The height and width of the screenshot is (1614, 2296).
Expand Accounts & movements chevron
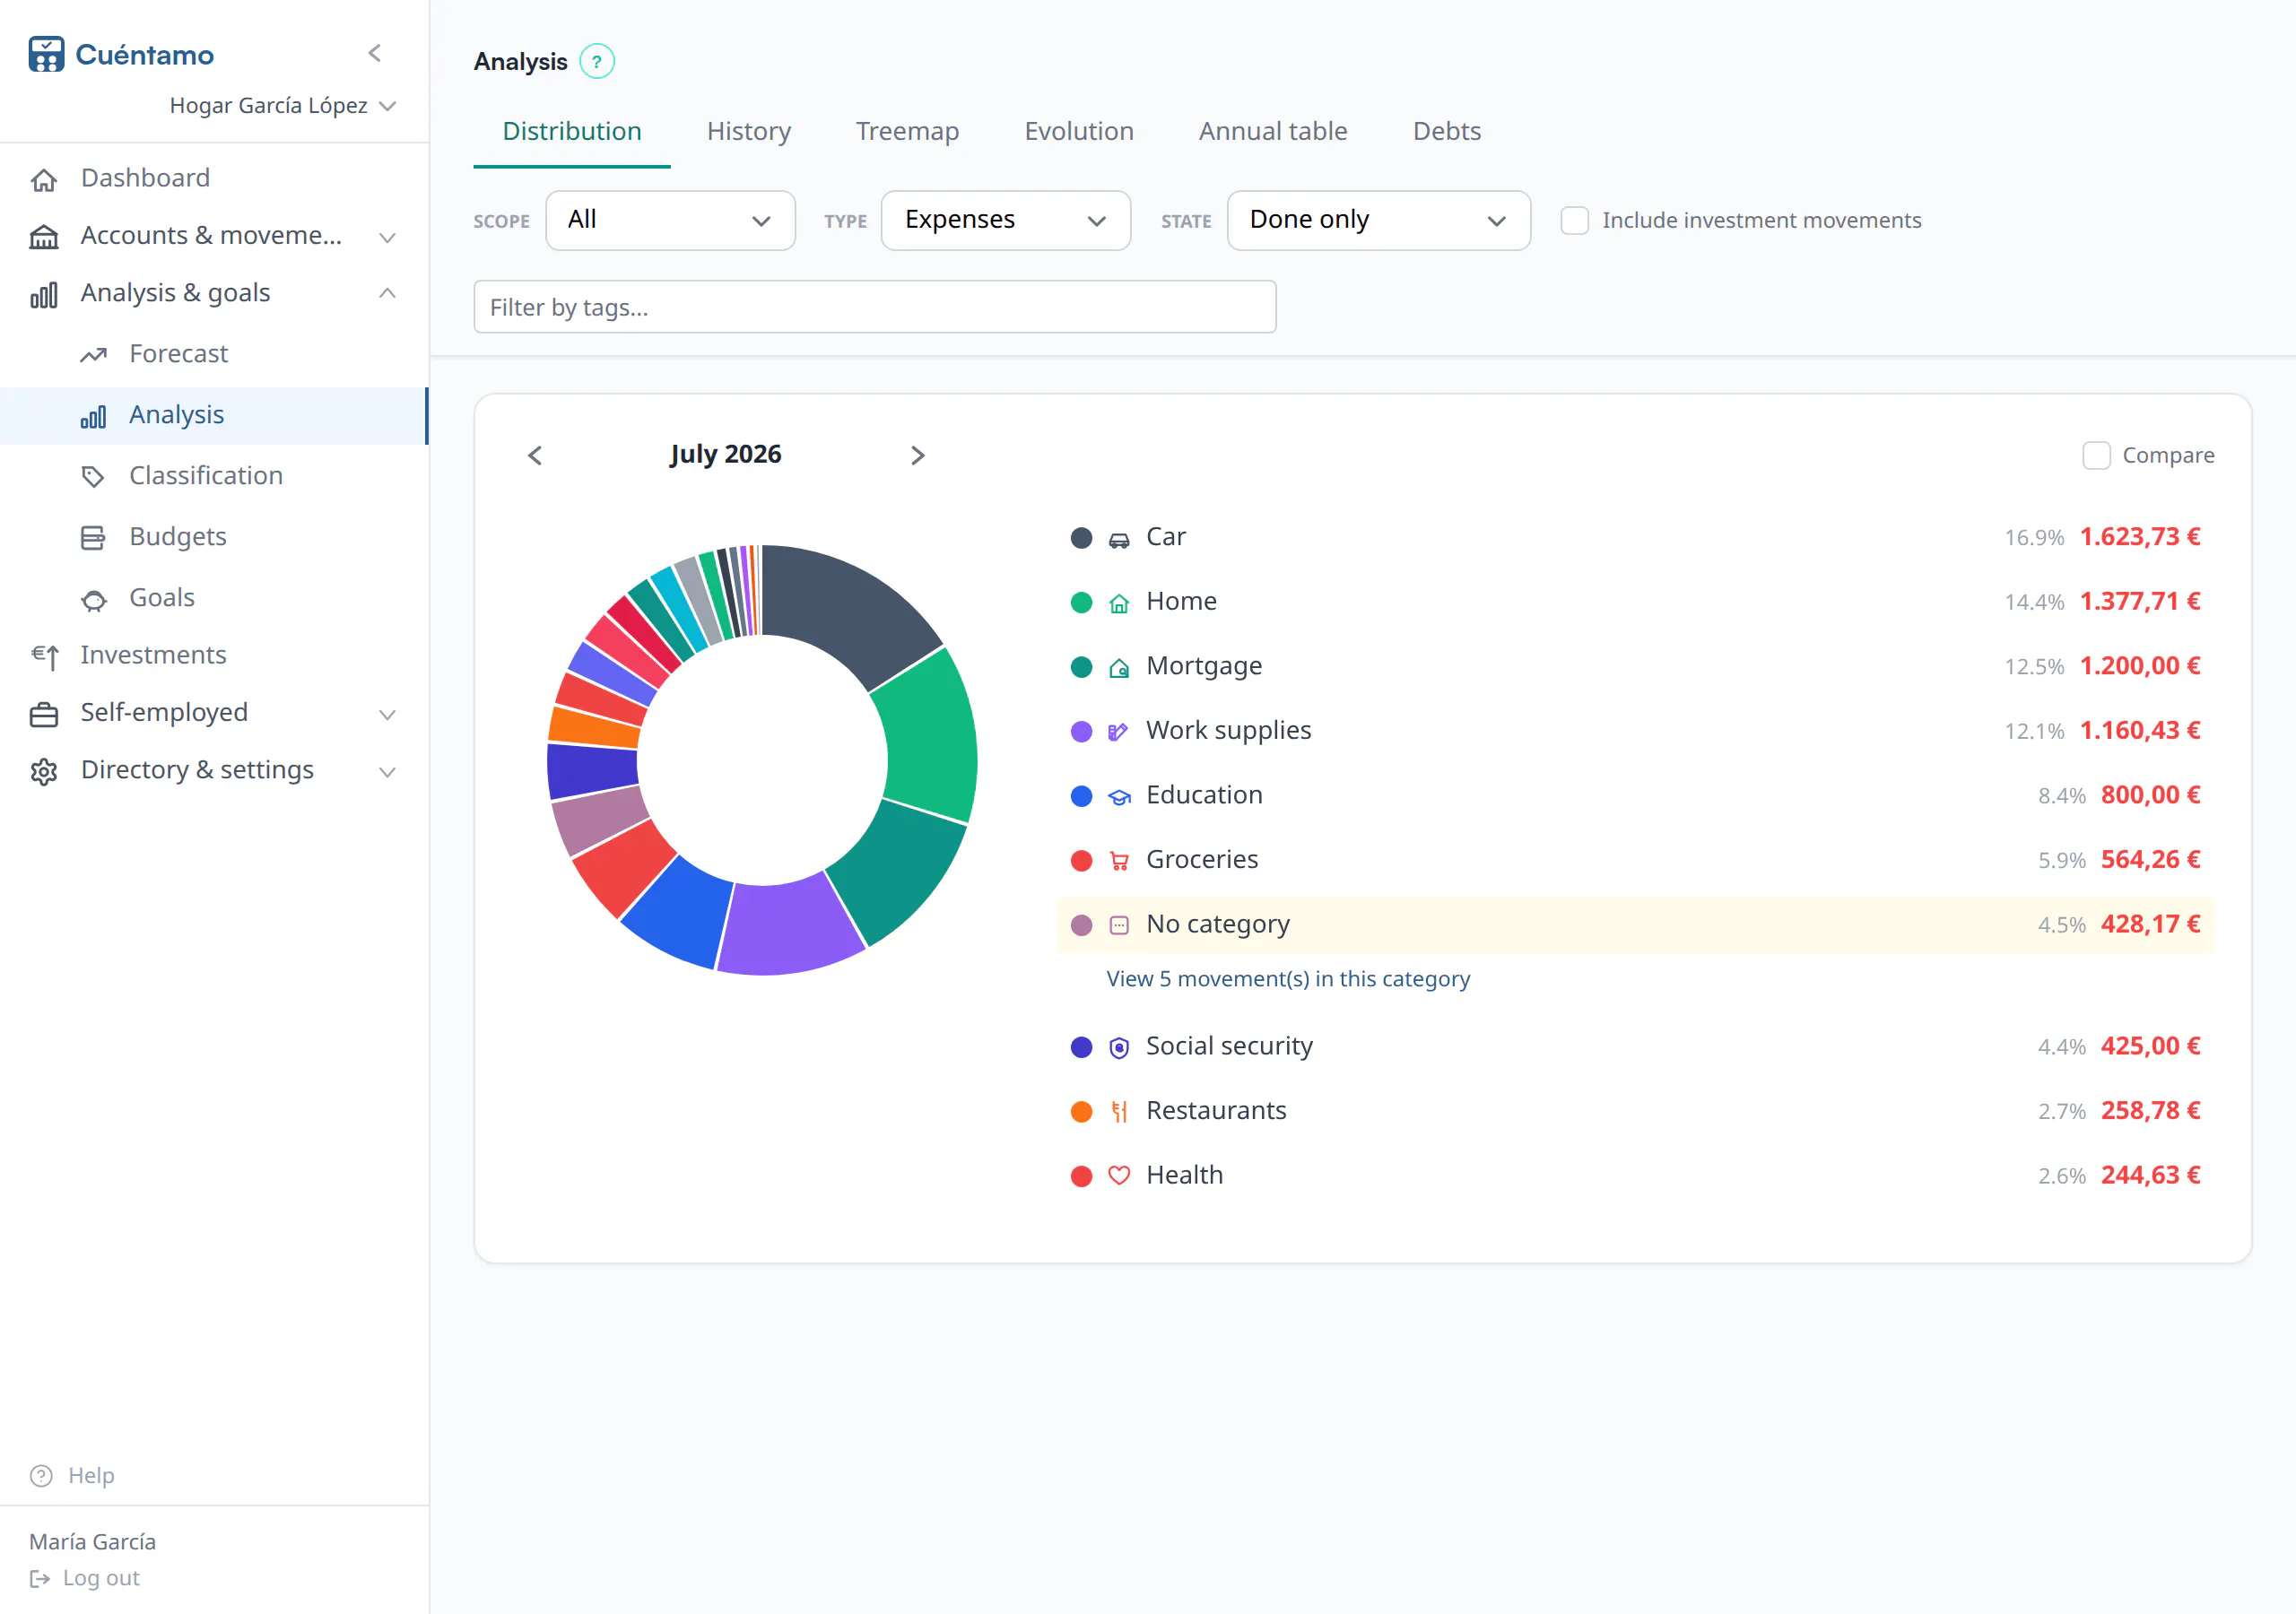click(x=387, y=237)
